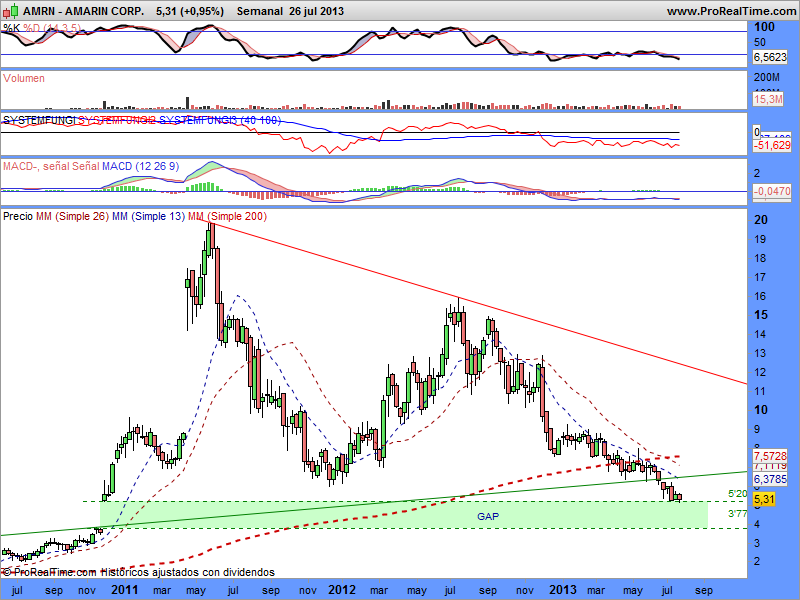Image resolution: width=800 pixels, height=600 pixels.
Task: Click the "Semanal" timeframe label
Action: click(x=259, y=11)
